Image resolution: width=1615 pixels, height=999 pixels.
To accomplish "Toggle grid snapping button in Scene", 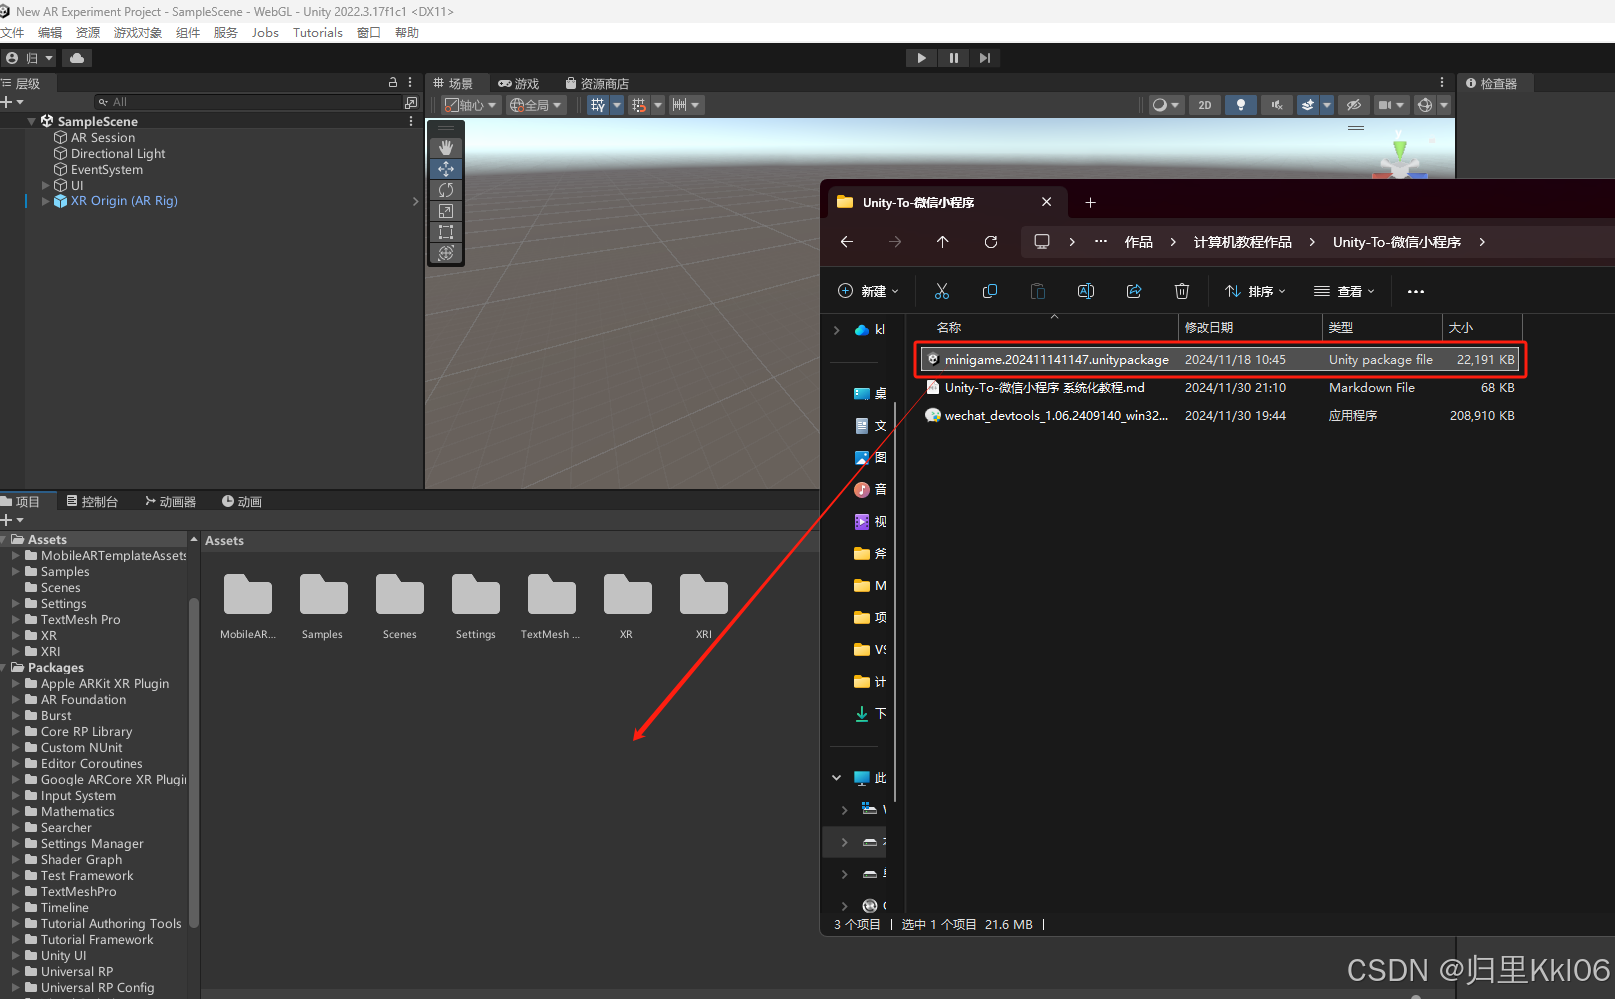I will pos(639,105).
